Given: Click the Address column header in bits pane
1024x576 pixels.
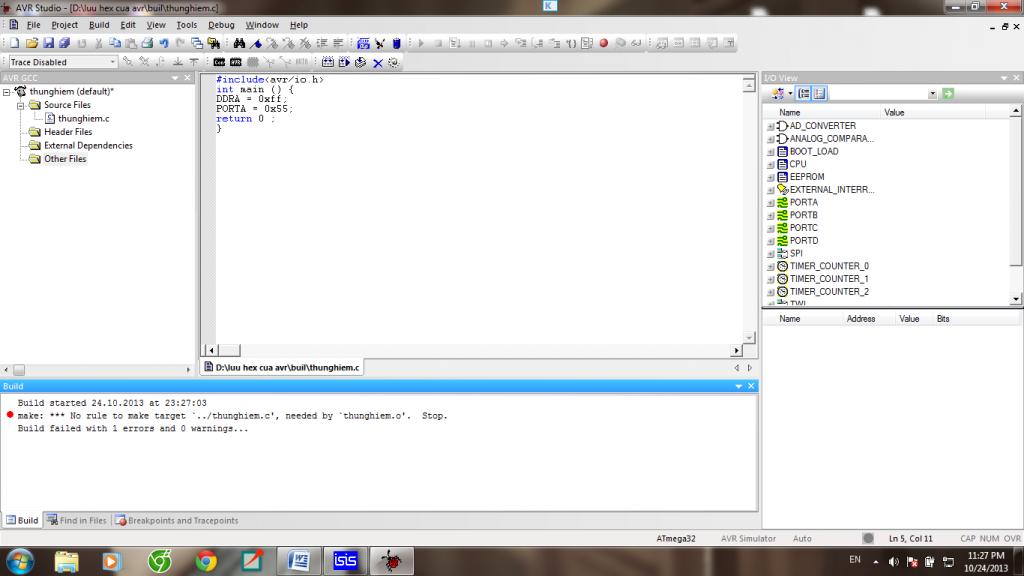Looking at the screenshot, I should [861, 319].
